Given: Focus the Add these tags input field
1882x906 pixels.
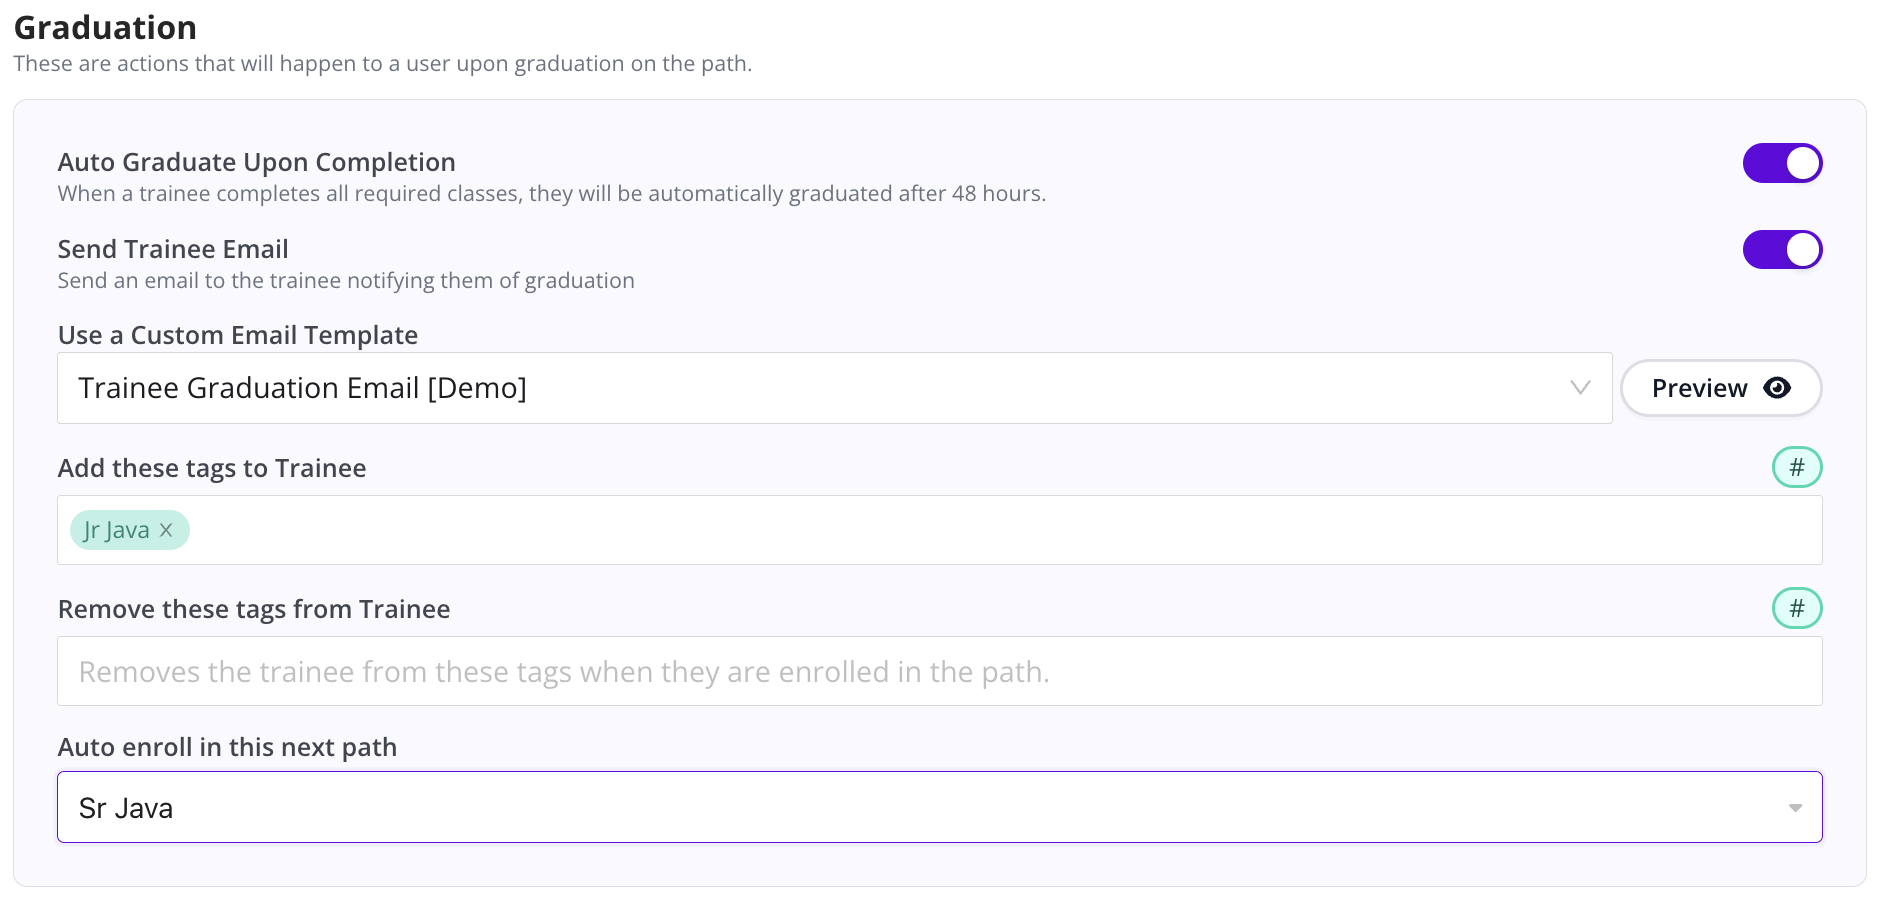Looking at the screenshot, I should click(1000, 530).
